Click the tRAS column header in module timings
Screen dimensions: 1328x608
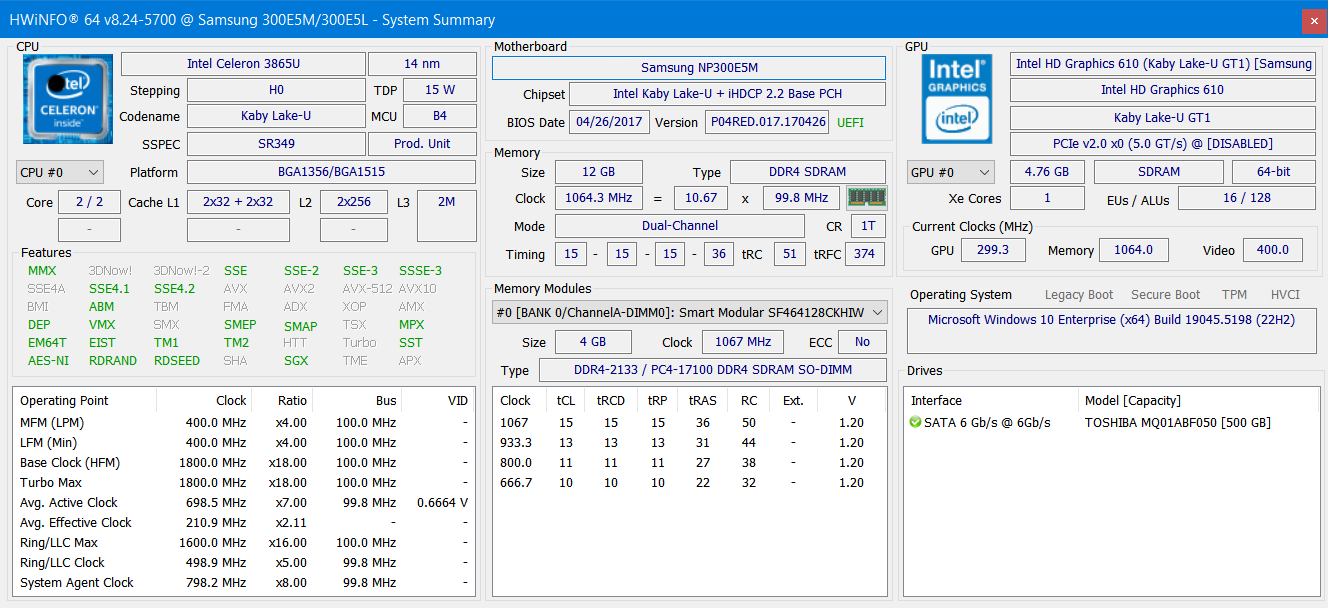tap(703, 401)
